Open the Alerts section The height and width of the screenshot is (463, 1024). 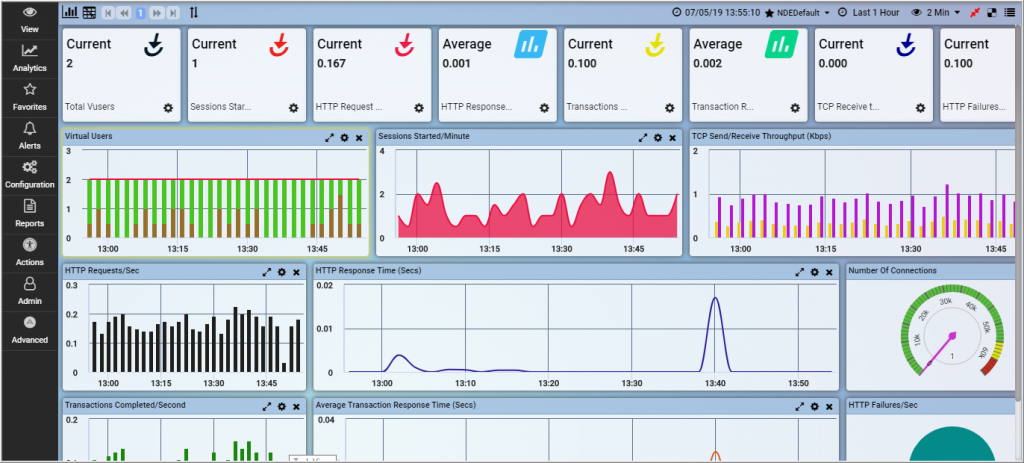coord(29,136)
